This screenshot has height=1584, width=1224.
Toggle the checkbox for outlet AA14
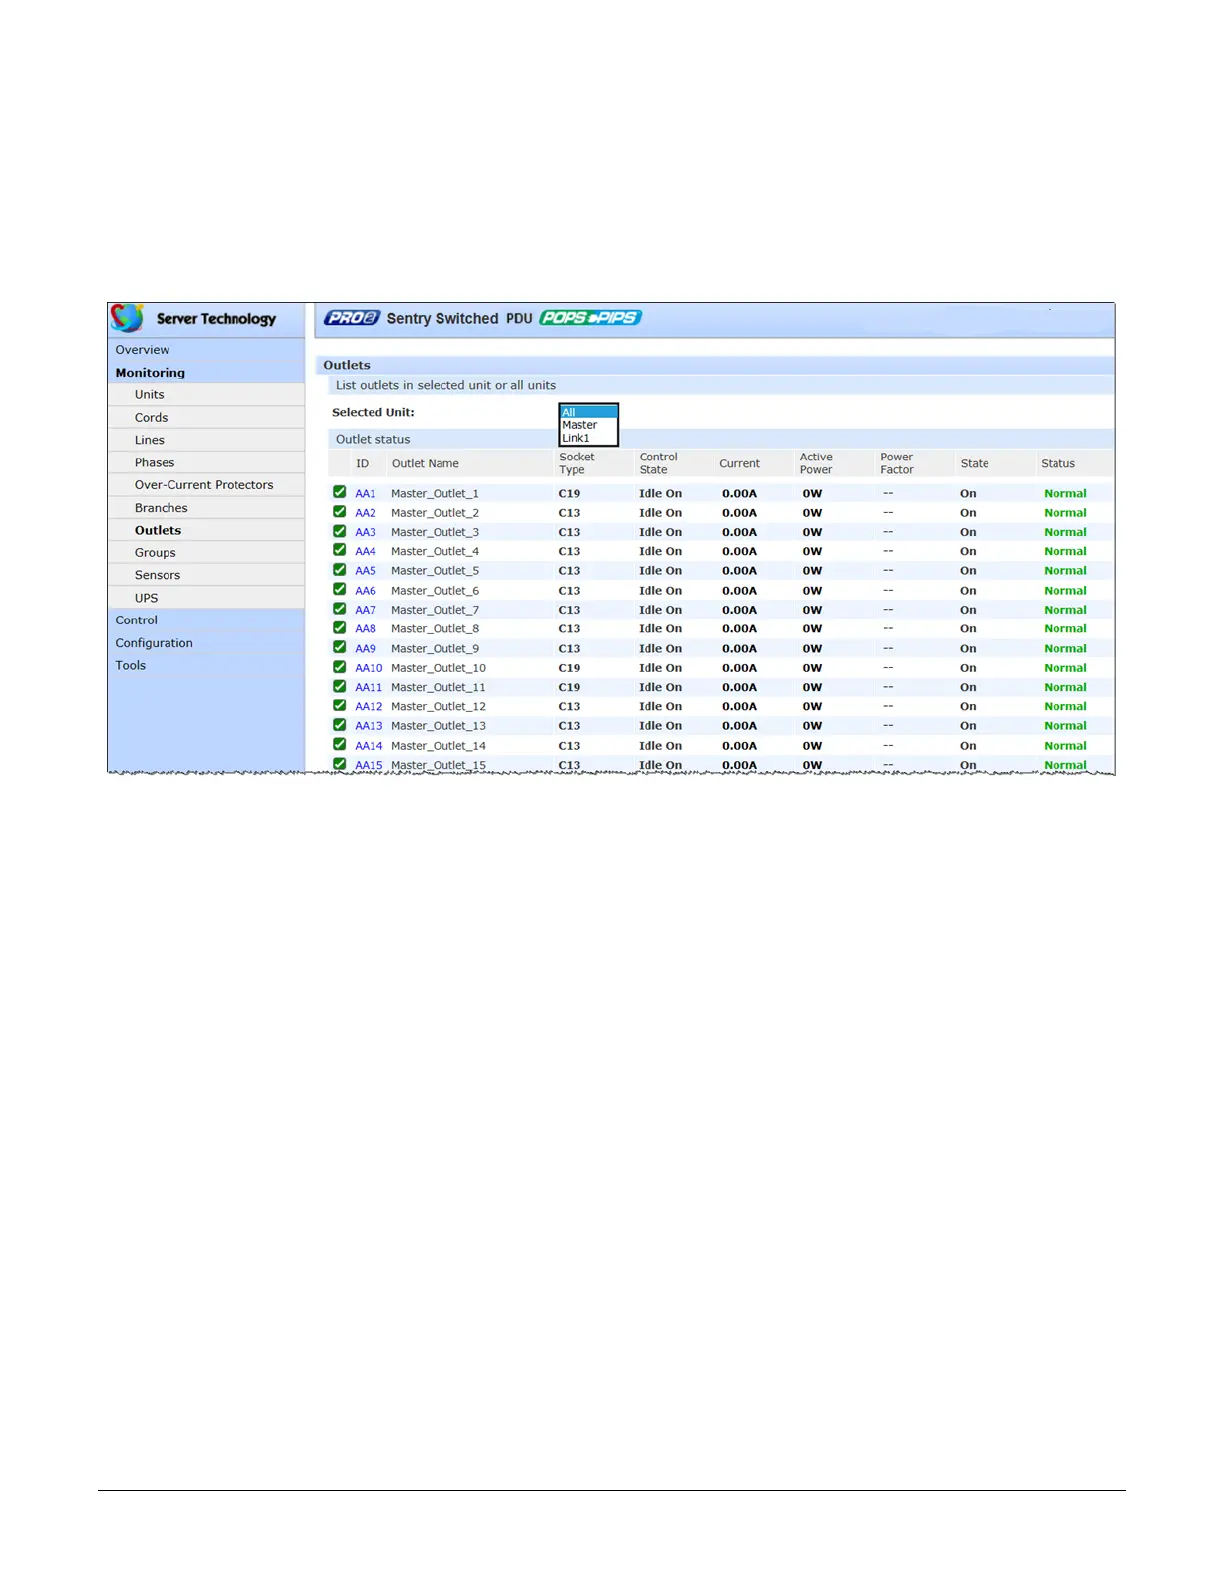(340, 745)
